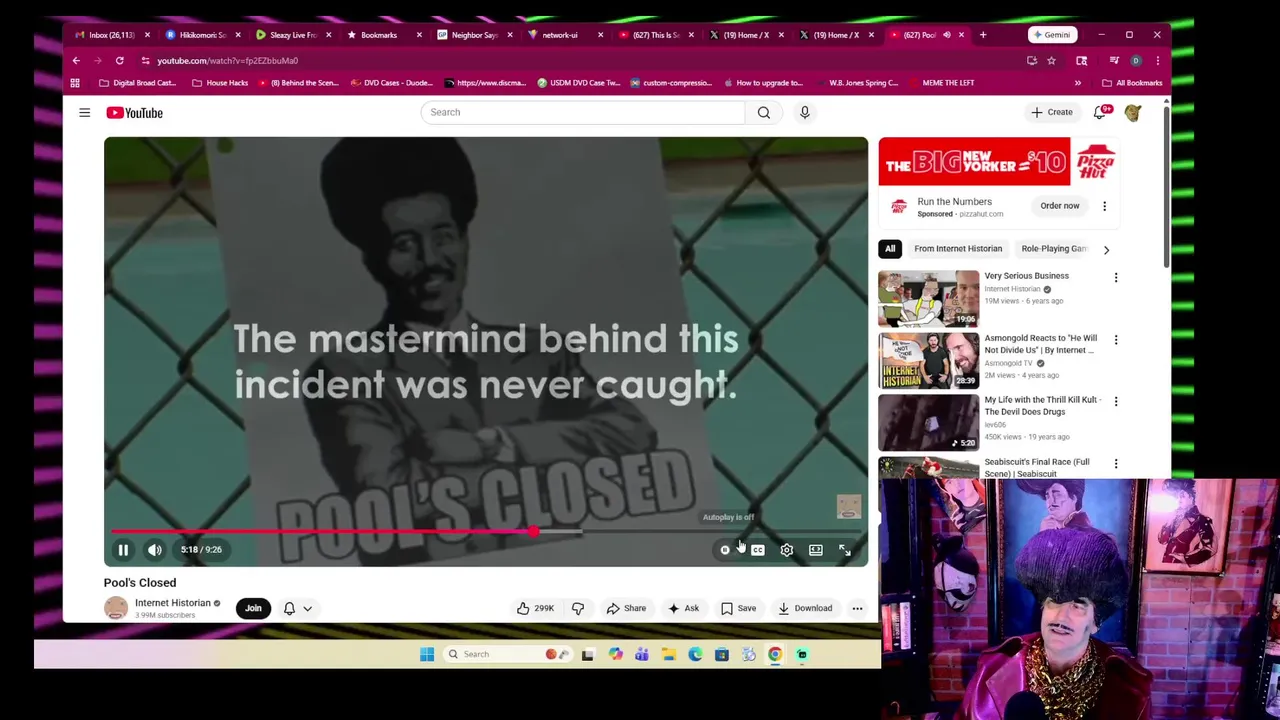This screenshot has height=720, width=1280.
Task: Bookmark this page with star icon
Action: [x=1051, y=61]
